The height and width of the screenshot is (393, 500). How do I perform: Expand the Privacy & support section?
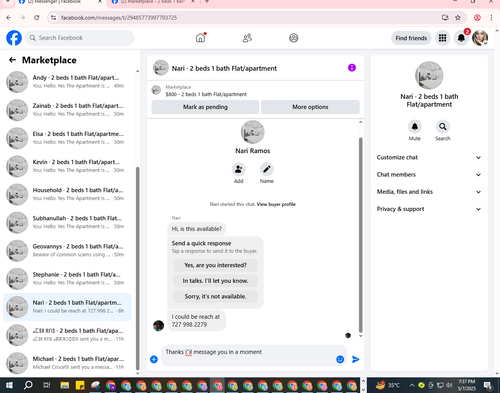click(x=429, y=209)
